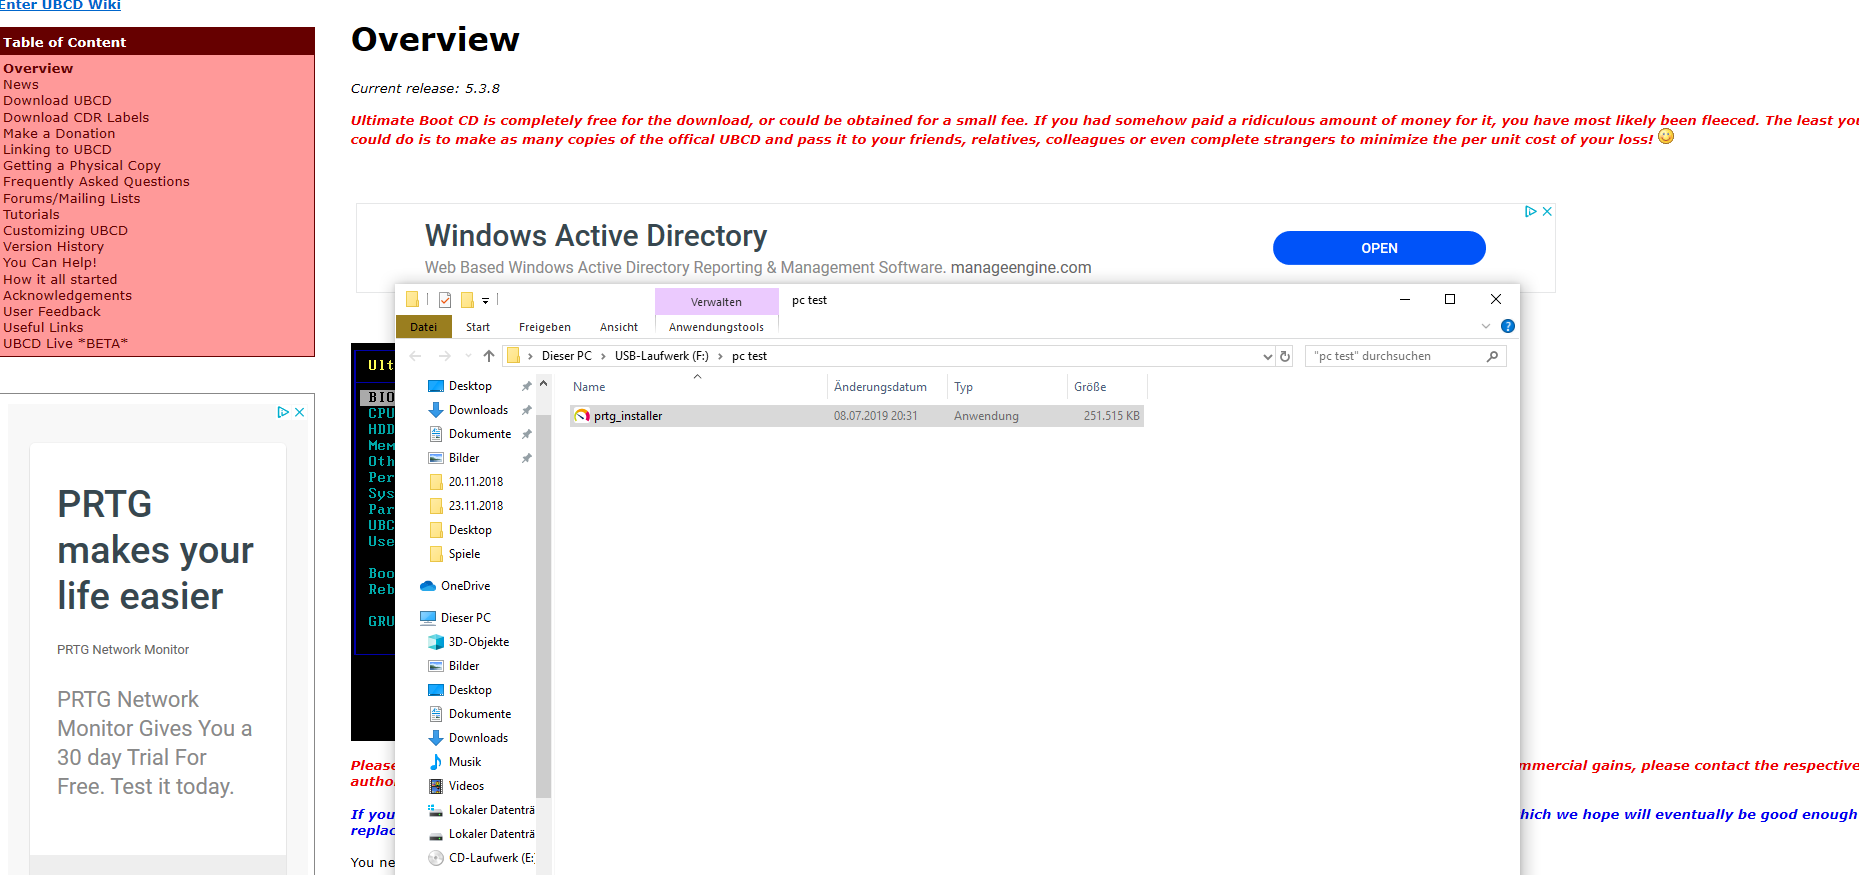Click the prtg_installer application icon
Screen dimensions: 1859x875
[582, 416]
